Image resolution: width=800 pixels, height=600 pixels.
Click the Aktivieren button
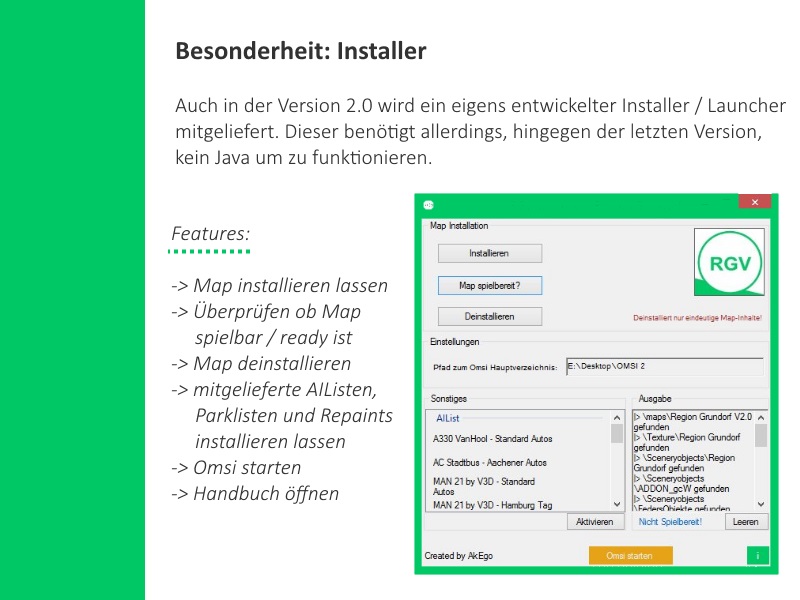coord(595,522)
